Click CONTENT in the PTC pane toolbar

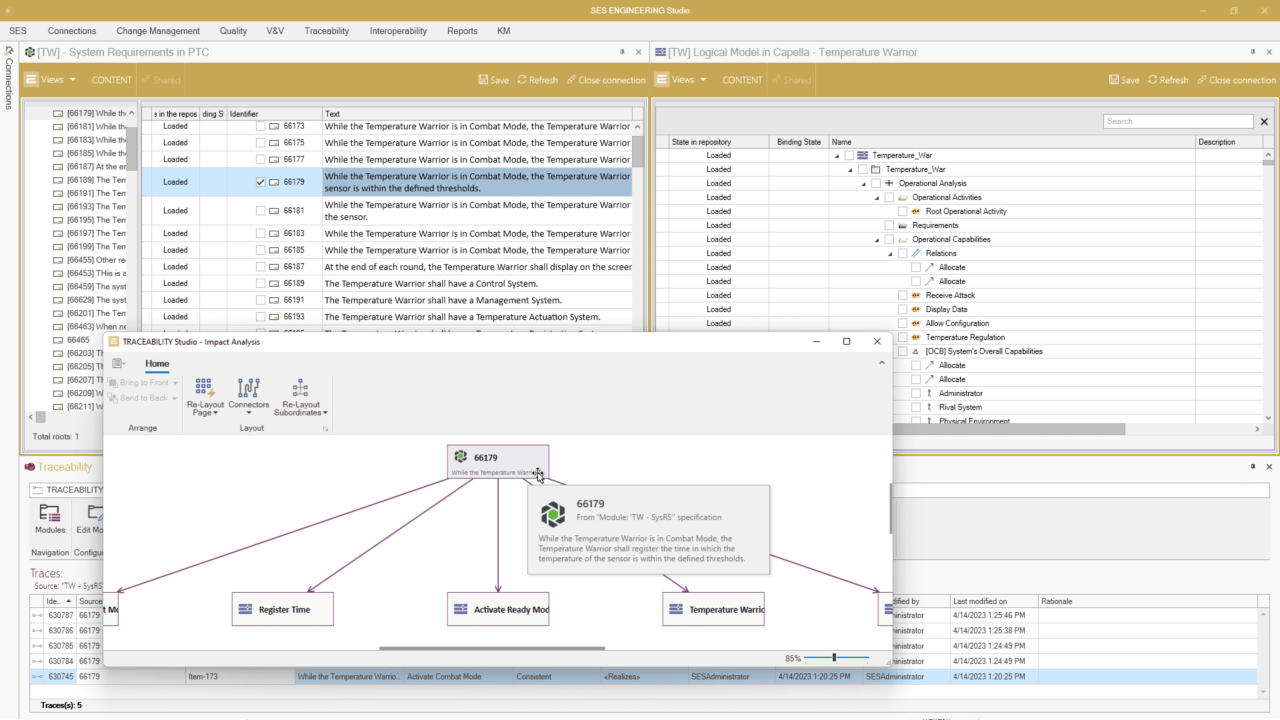[111, 79]
